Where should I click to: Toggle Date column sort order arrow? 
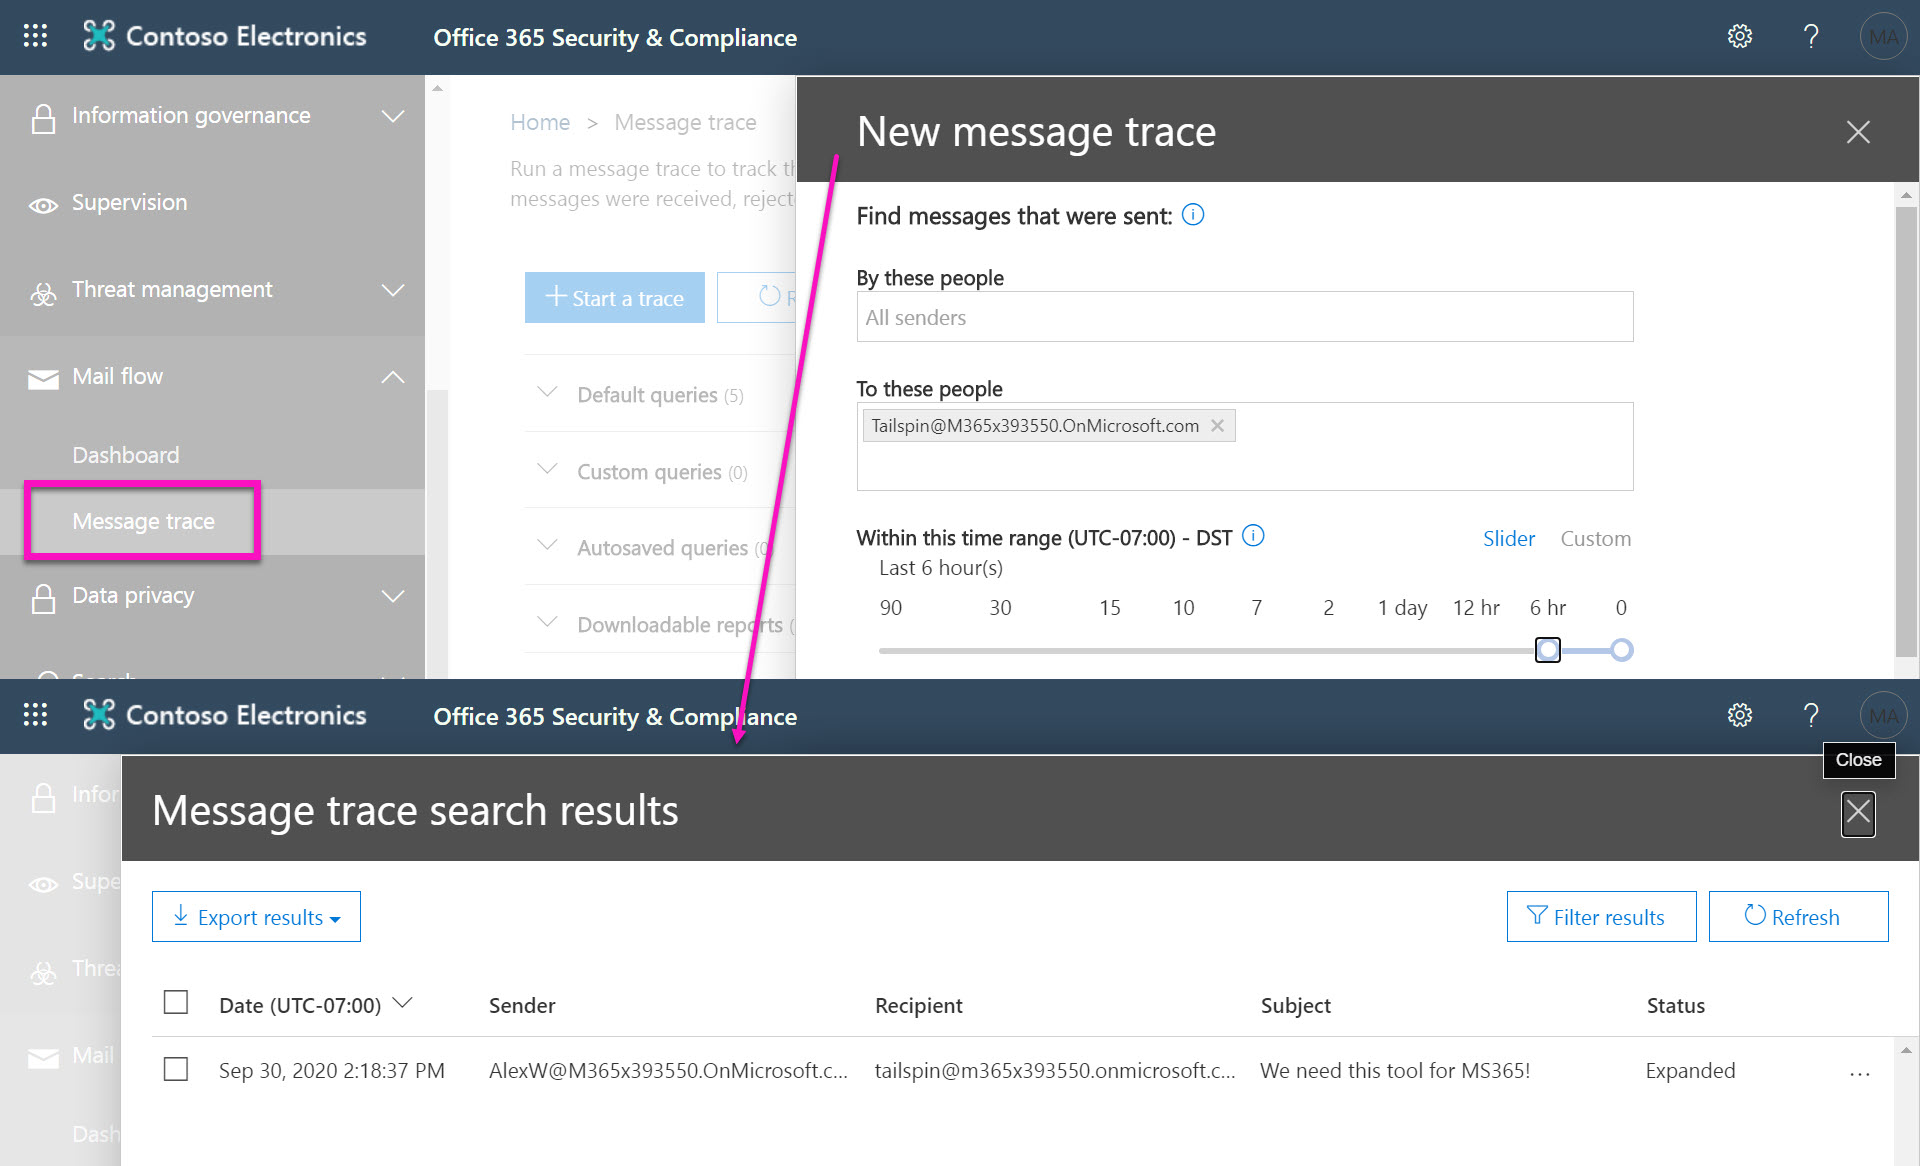[x=403, y=1003]
